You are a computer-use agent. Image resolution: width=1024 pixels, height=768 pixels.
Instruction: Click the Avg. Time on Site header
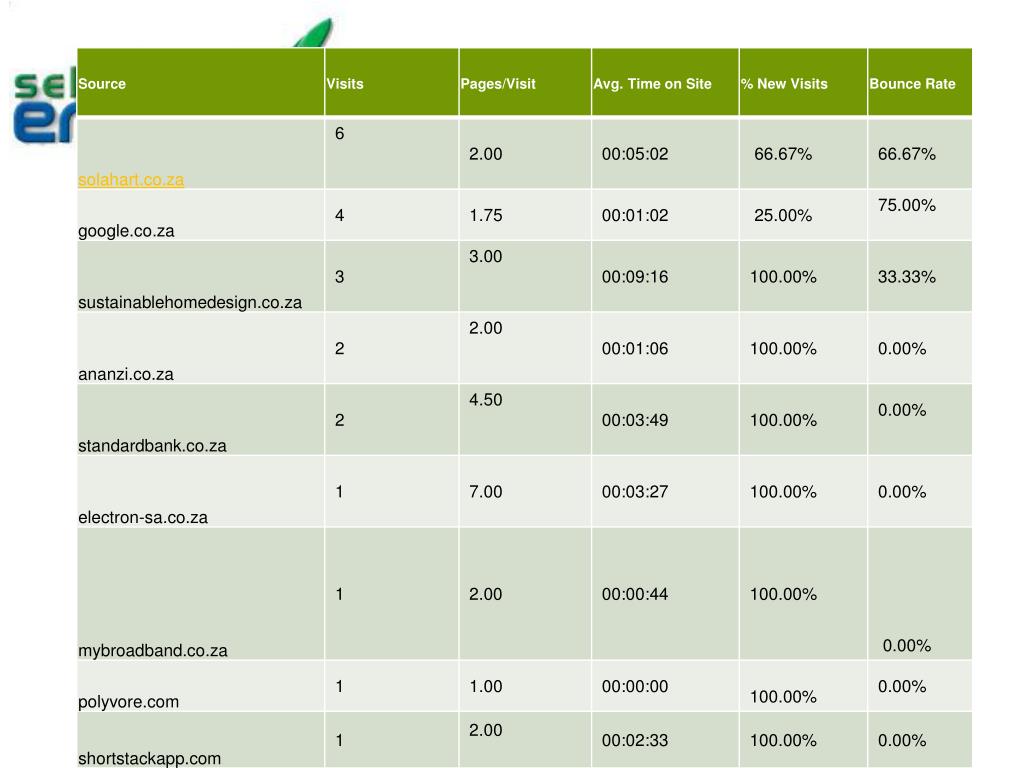pyautogui.click(x=665, y=82)
